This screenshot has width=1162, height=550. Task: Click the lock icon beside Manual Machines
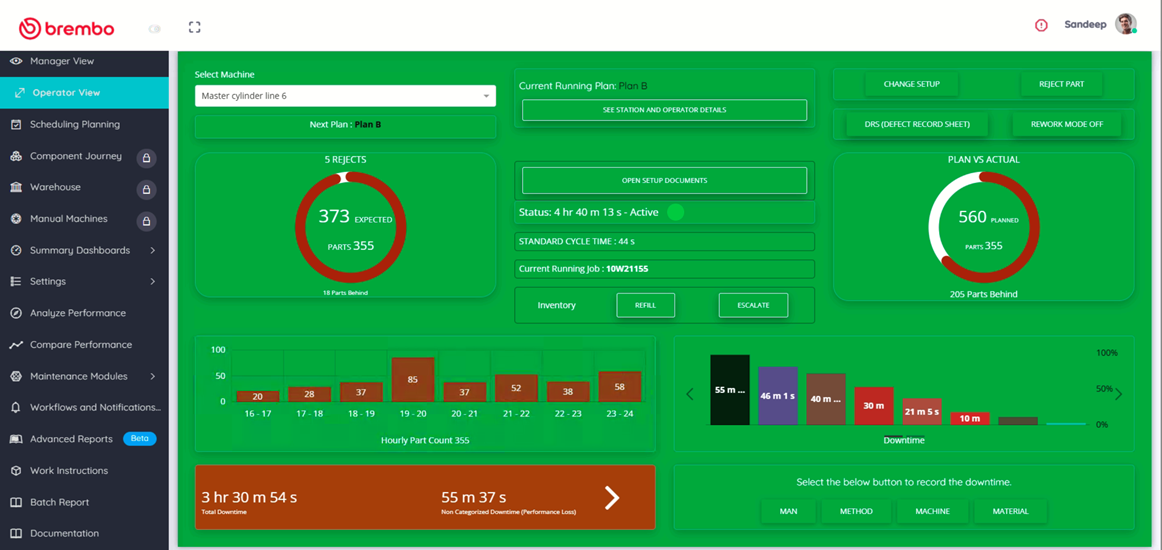[x=146, y=220]
